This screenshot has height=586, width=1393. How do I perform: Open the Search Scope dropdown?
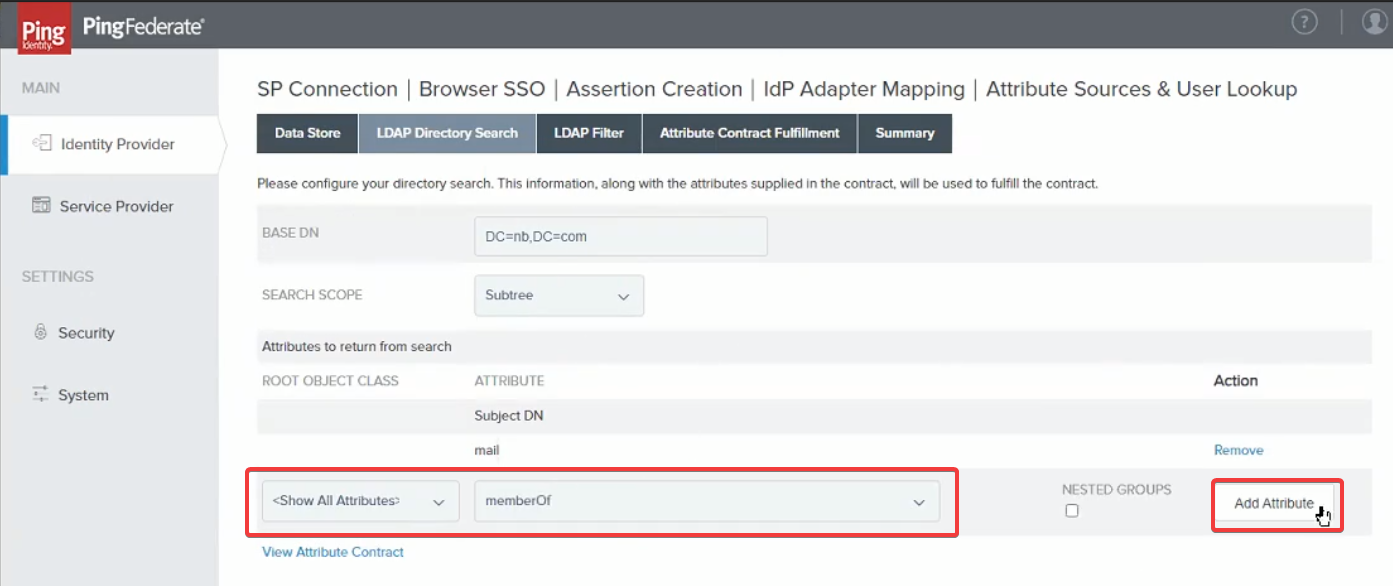tap(558, 295)
